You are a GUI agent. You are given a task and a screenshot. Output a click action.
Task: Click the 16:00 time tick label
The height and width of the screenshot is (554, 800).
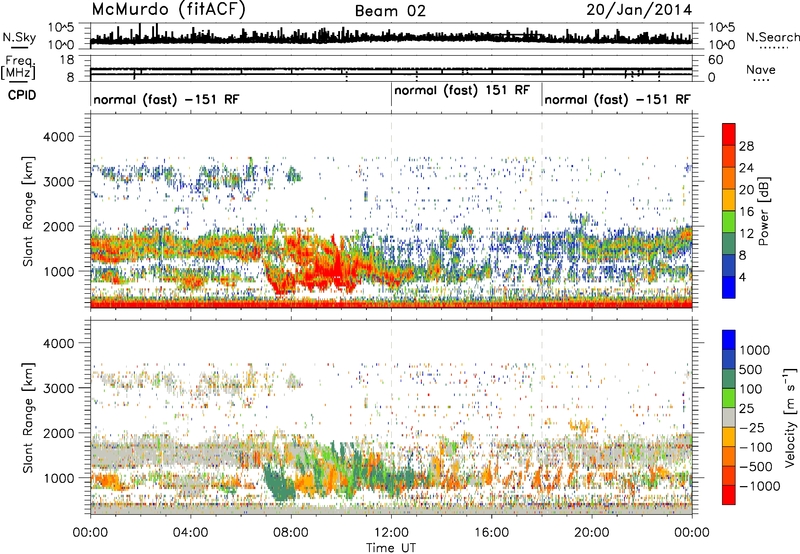point(491,533)
